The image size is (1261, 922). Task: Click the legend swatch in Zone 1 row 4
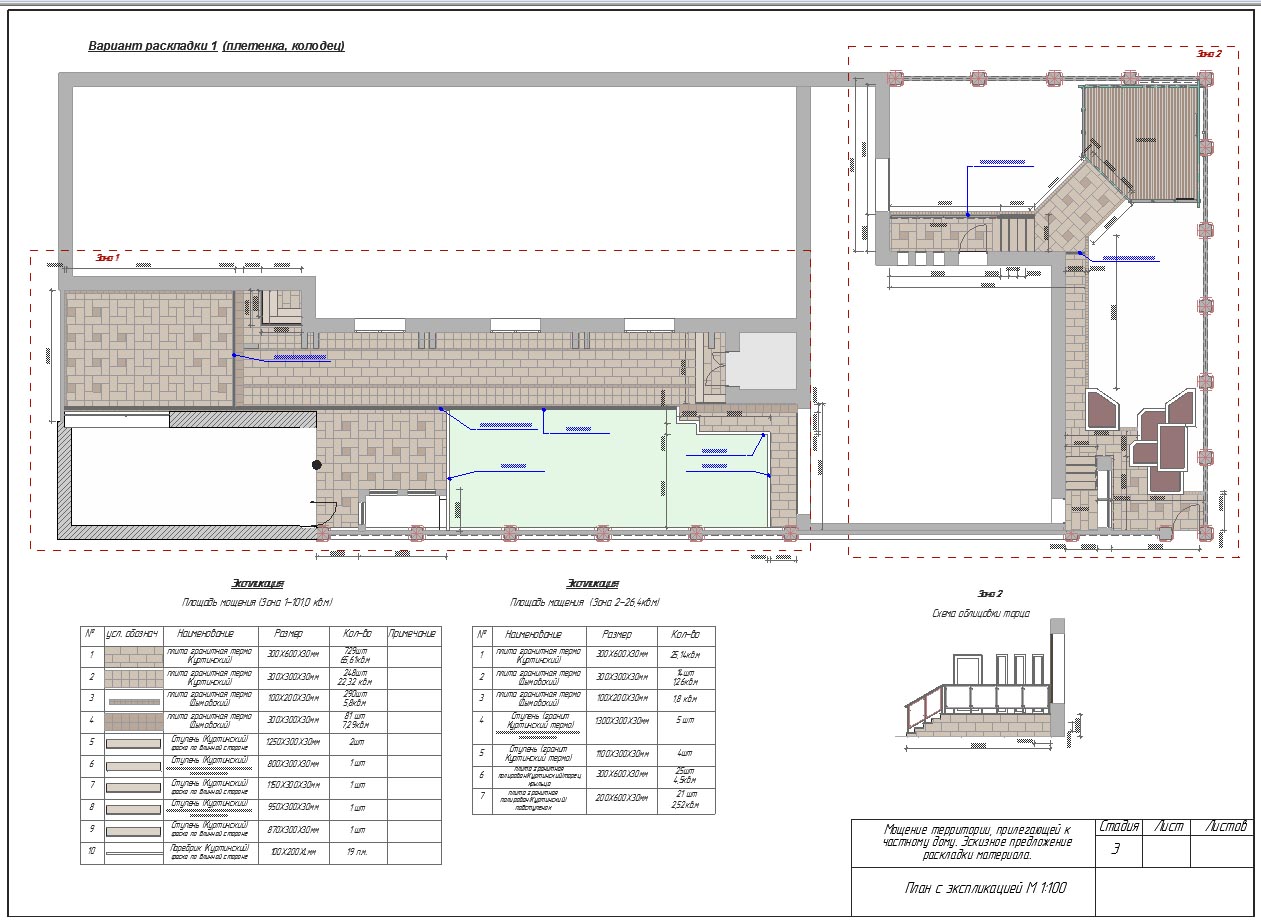[x=134, y=722]
